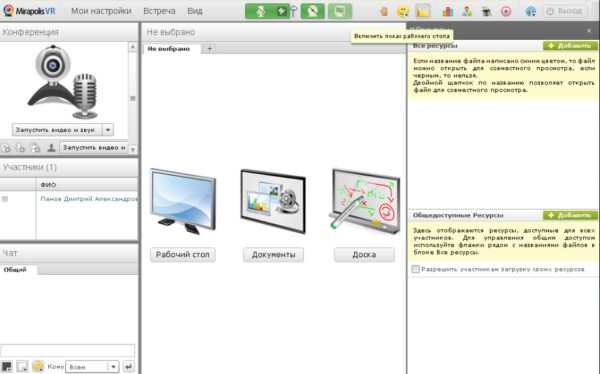Open the Вид menu

tap(195, 11)
